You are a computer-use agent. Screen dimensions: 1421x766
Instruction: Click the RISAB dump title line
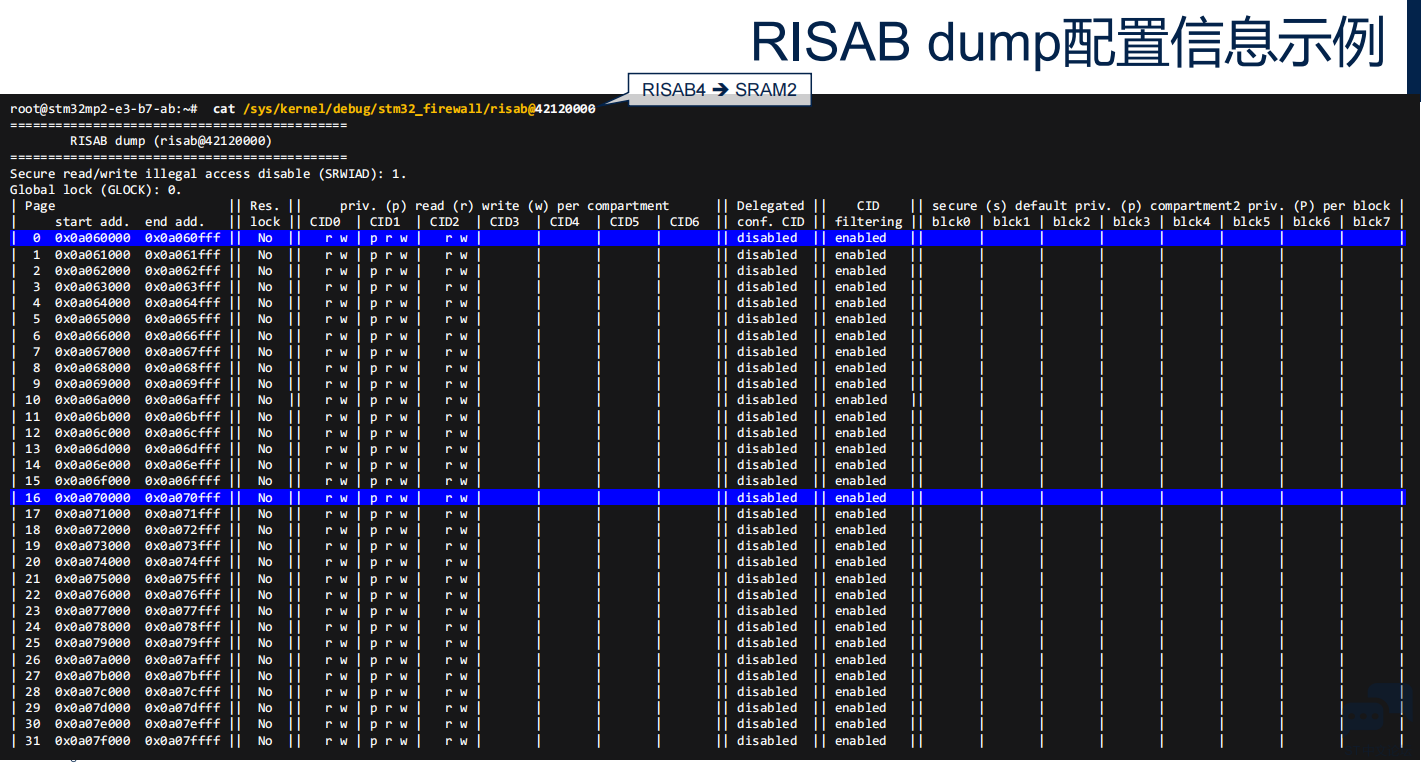pos(170,141)
